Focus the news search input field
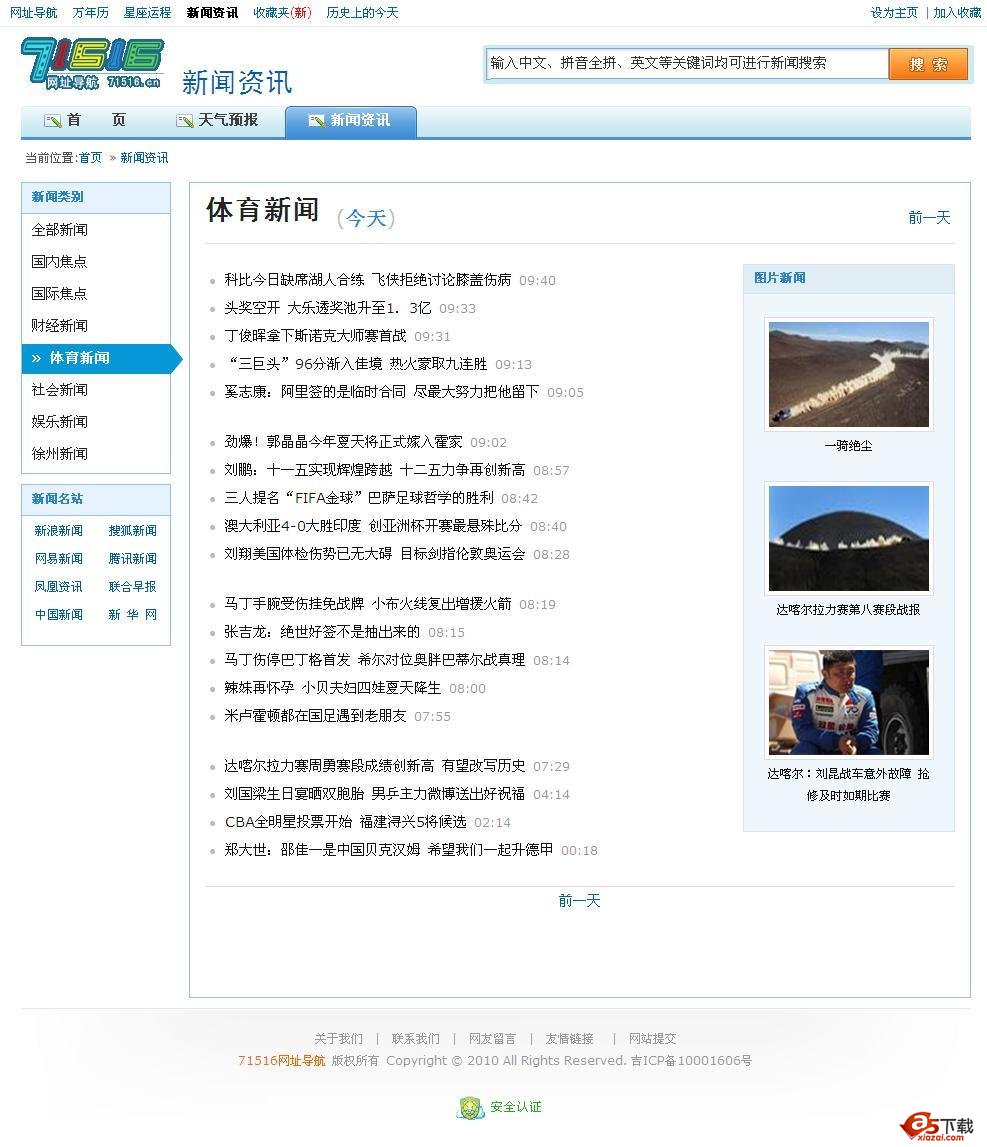 (x=687, y=64)
